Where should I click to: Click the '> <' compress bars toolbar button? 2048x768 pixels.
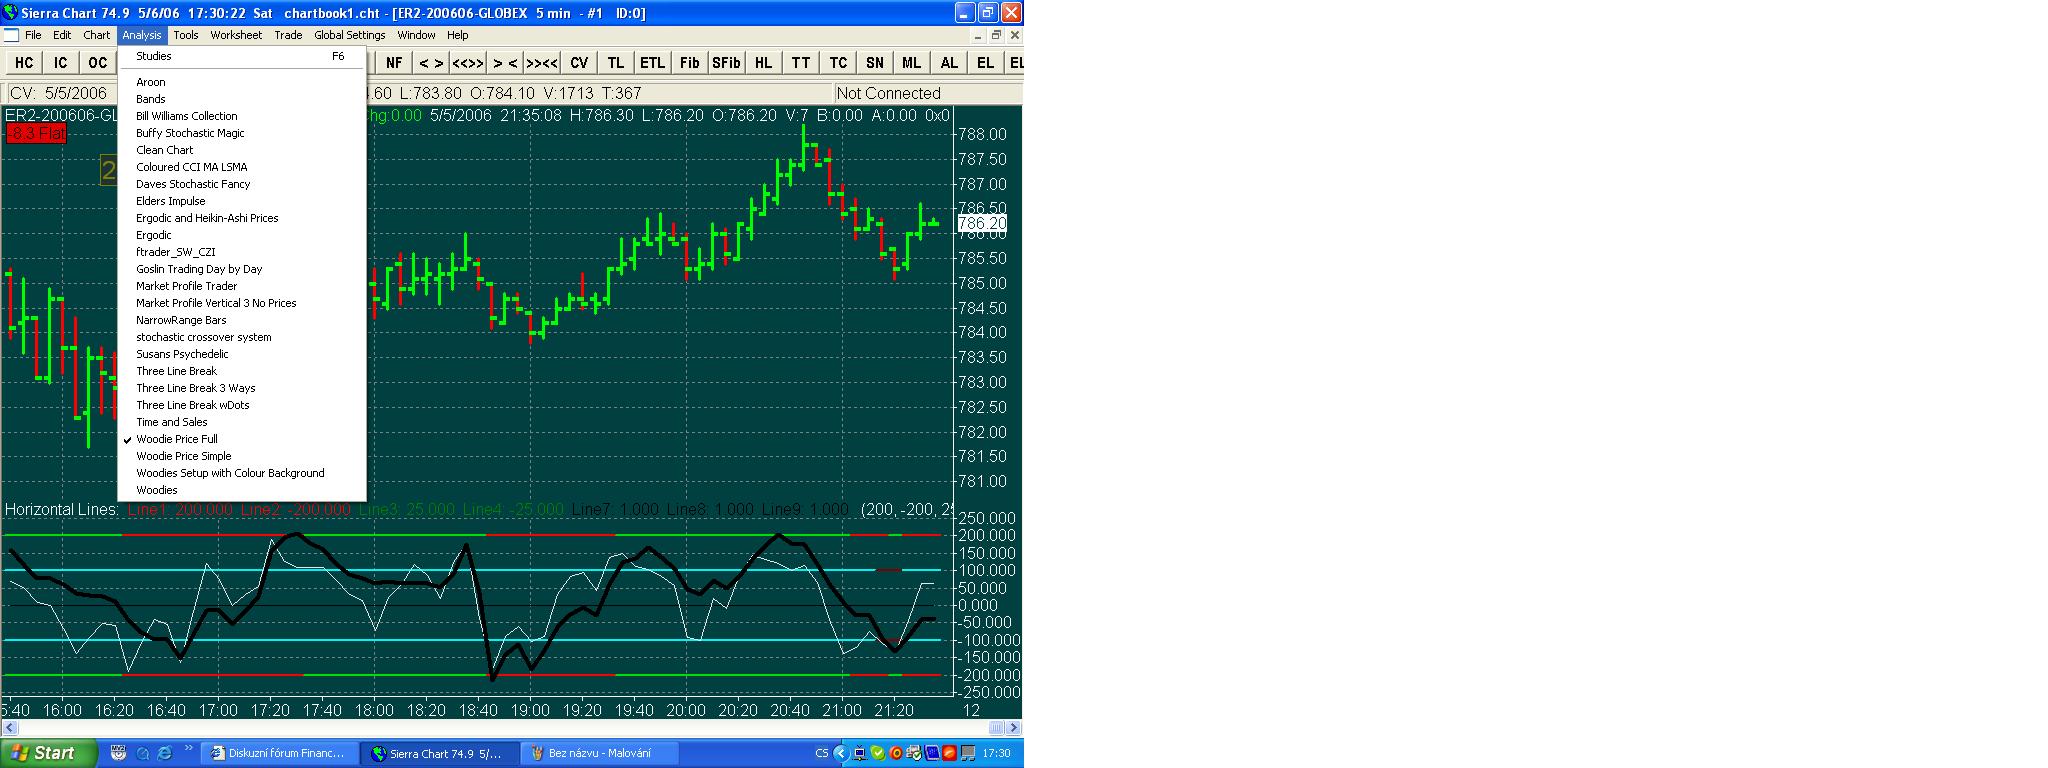pyautogui.click(x=505, y=62)
